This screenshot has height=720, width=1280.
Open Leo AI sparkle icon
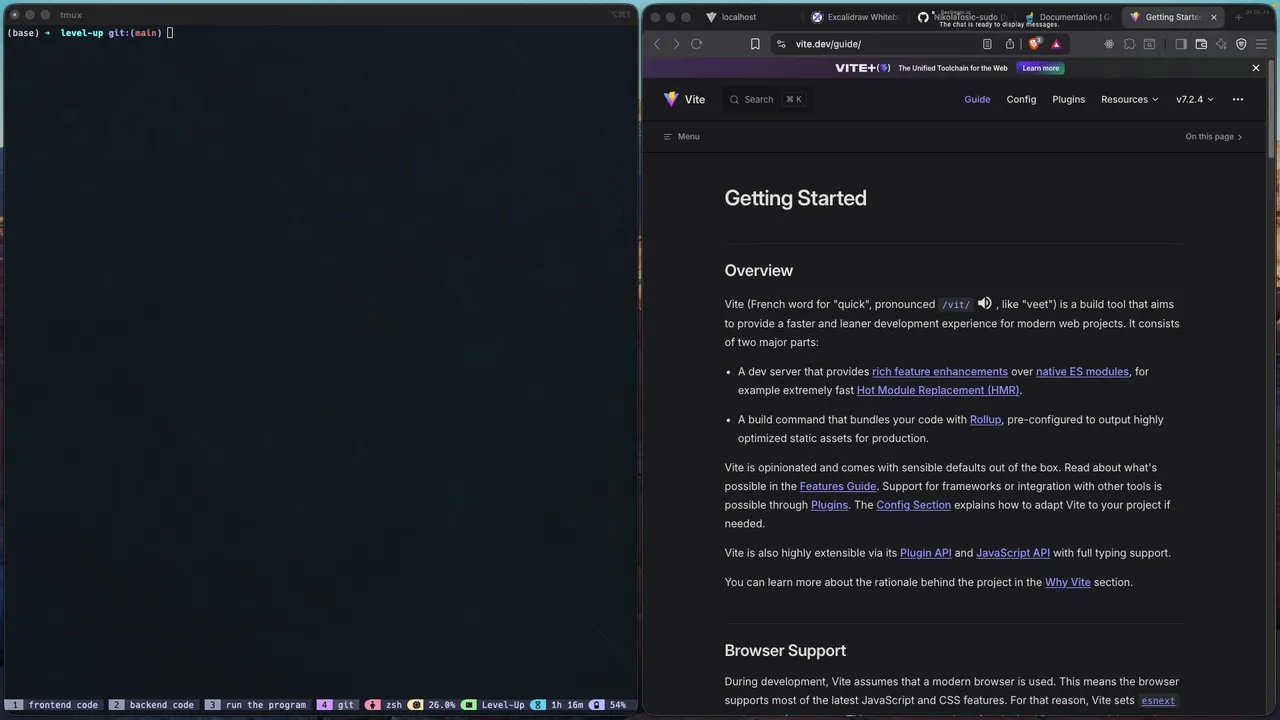(x=1221, y=44)
